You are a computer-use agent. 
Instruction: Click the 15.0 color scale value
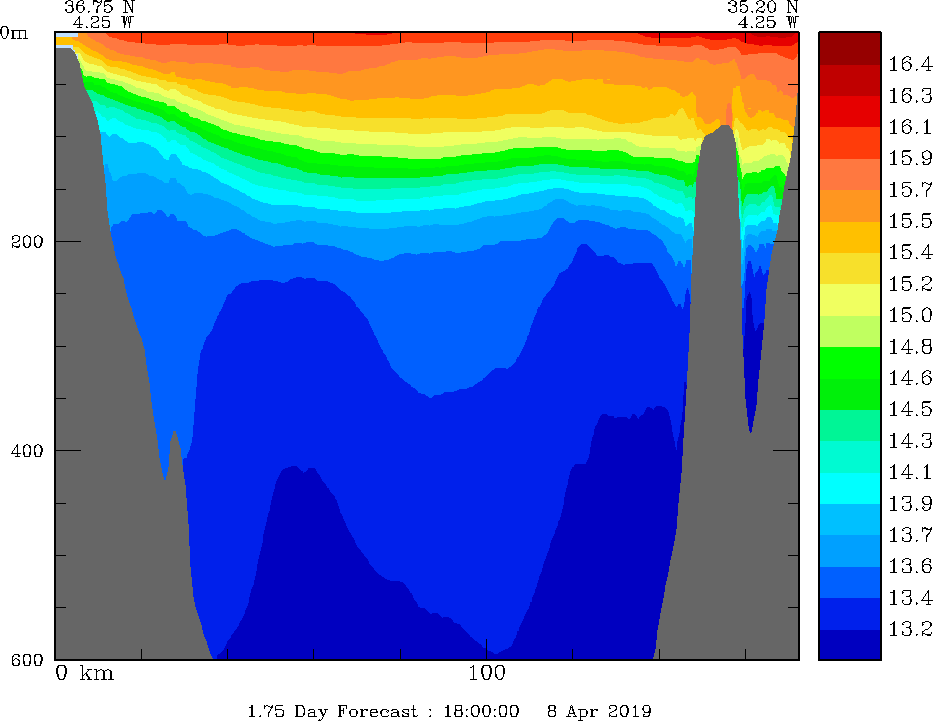(x=910, y=315)
